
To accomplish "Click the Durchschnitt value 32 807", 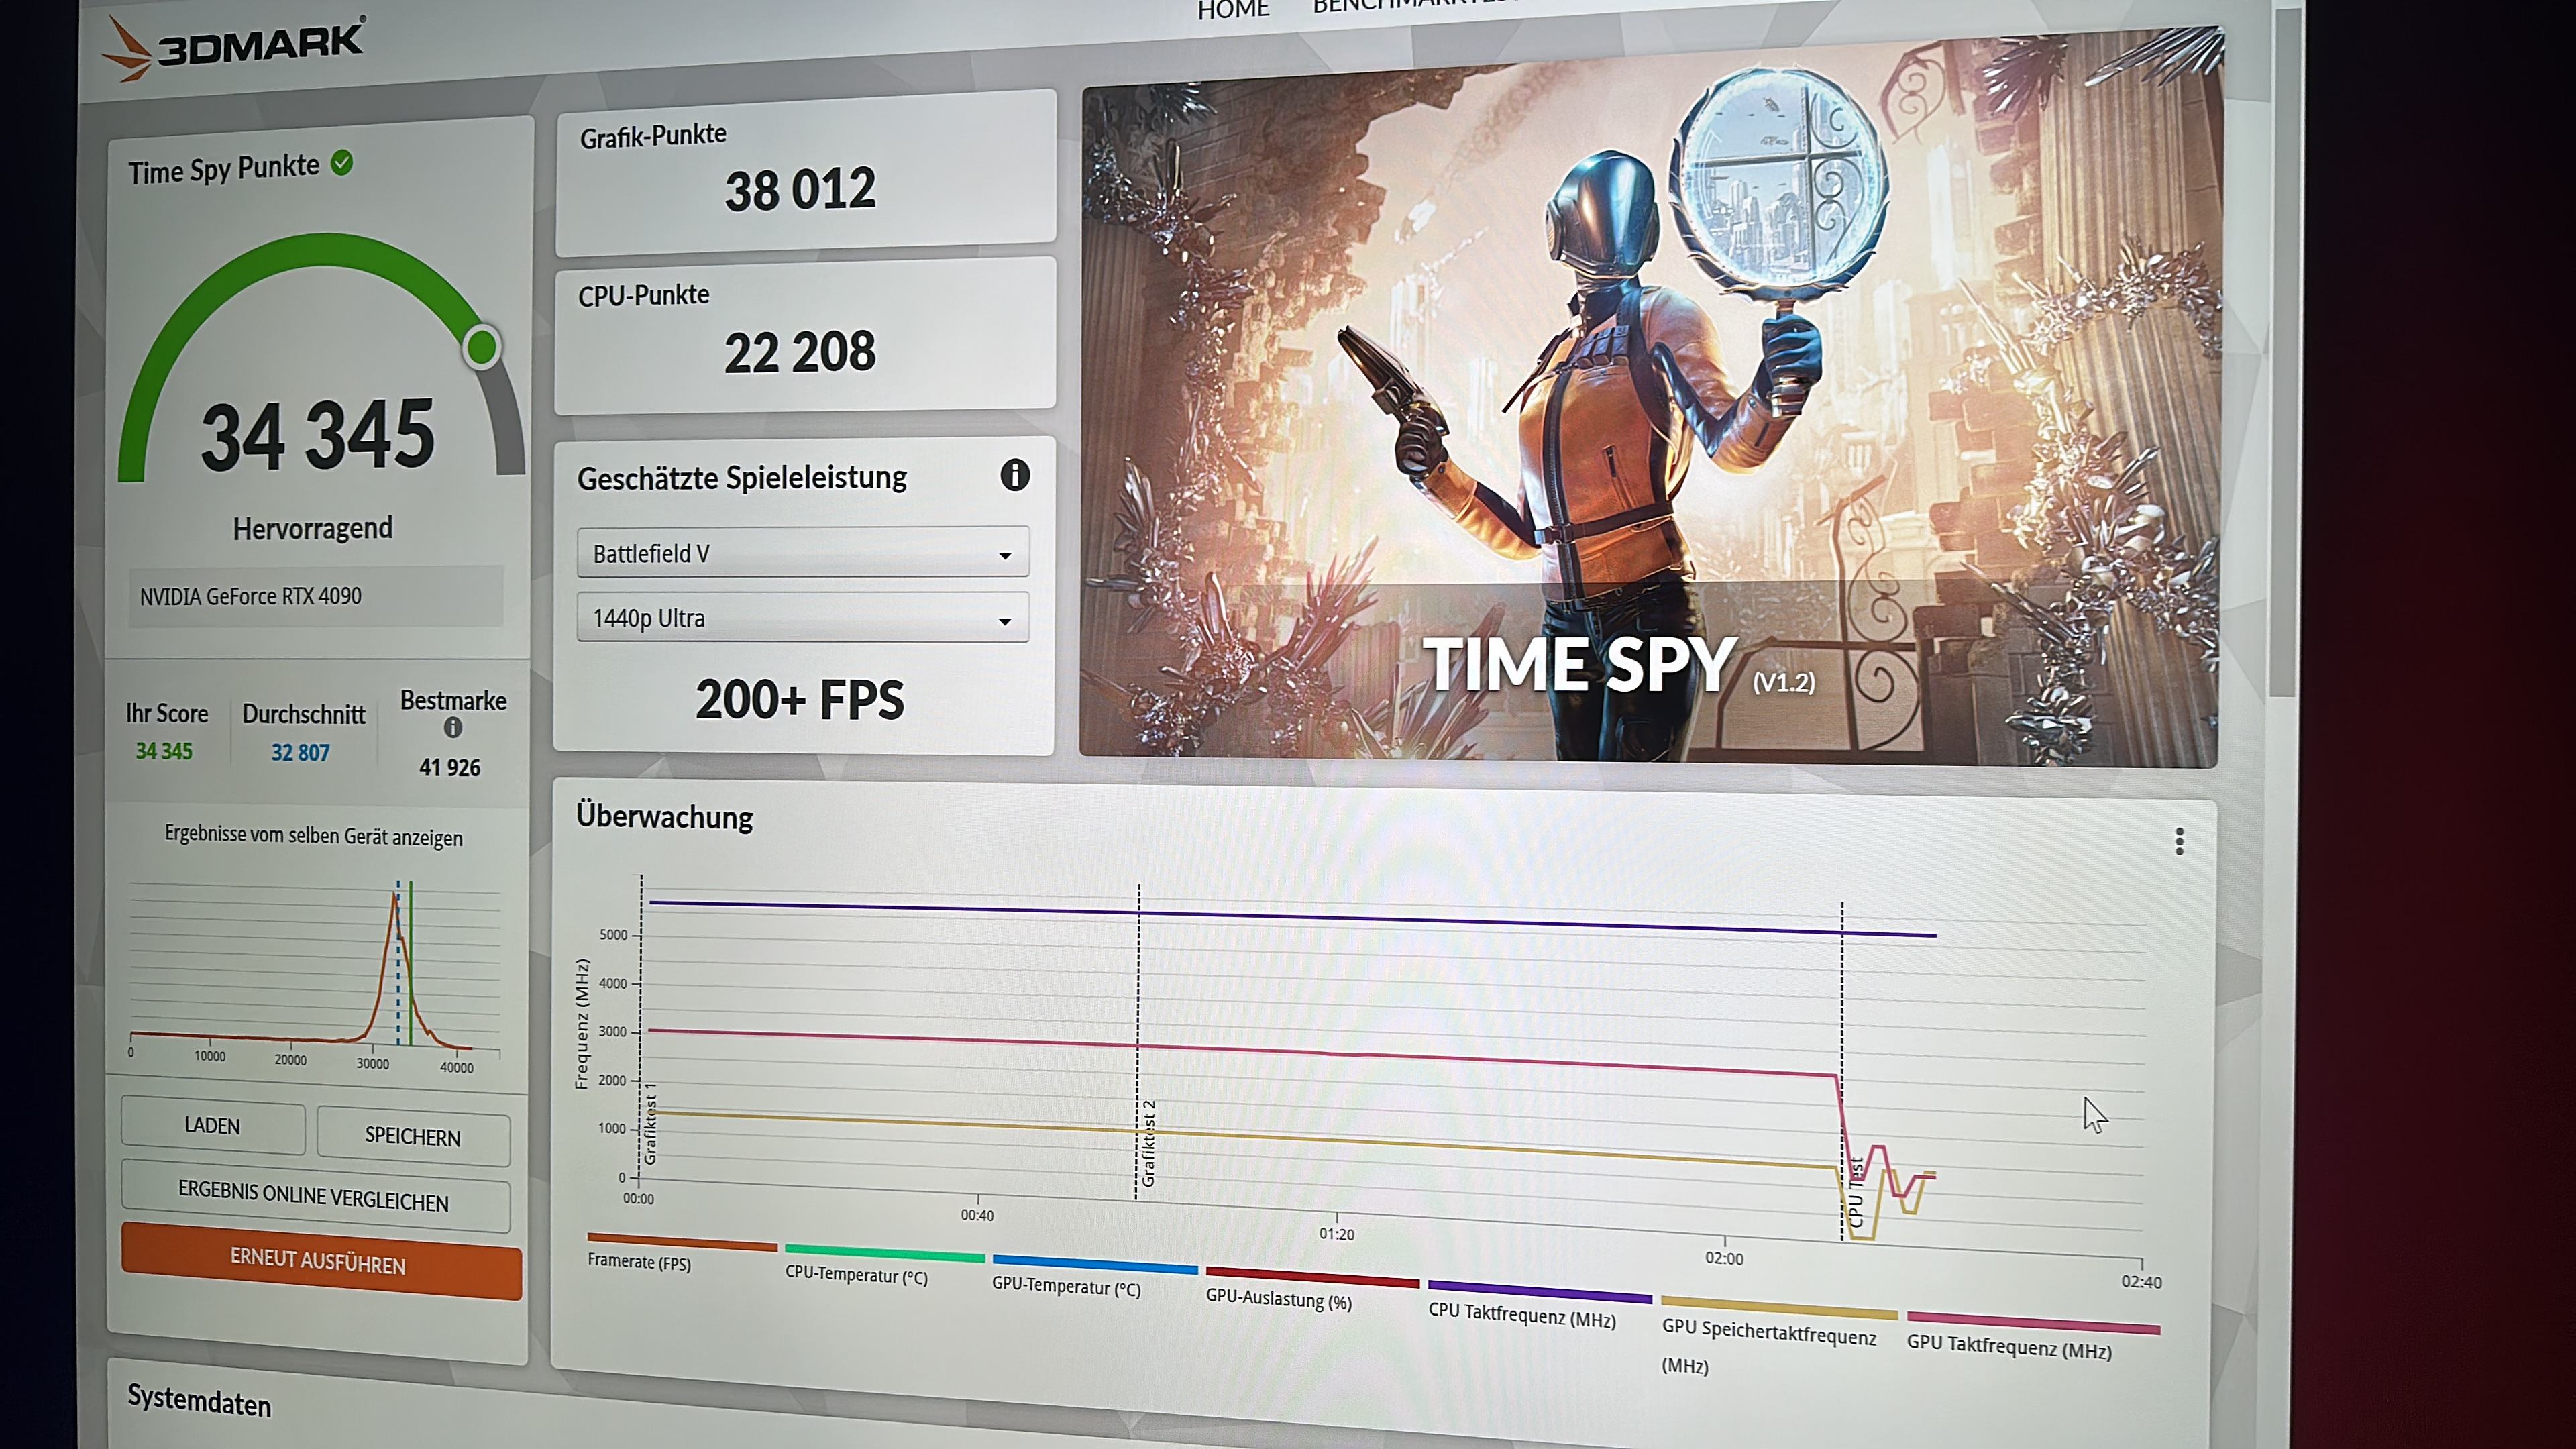I will 300,752.
